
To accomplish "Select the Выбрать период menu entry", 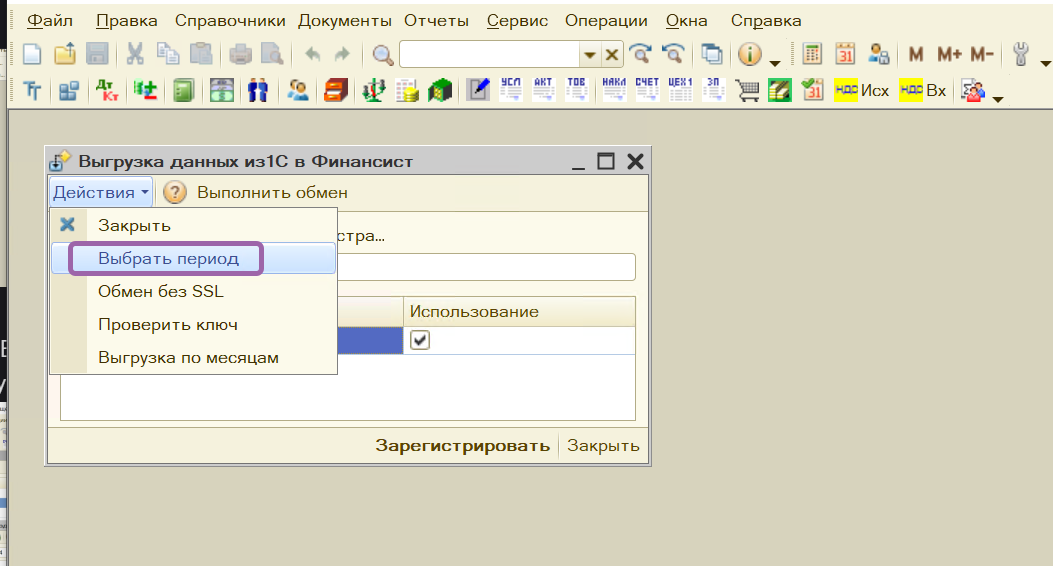I will tap(168, 258).
